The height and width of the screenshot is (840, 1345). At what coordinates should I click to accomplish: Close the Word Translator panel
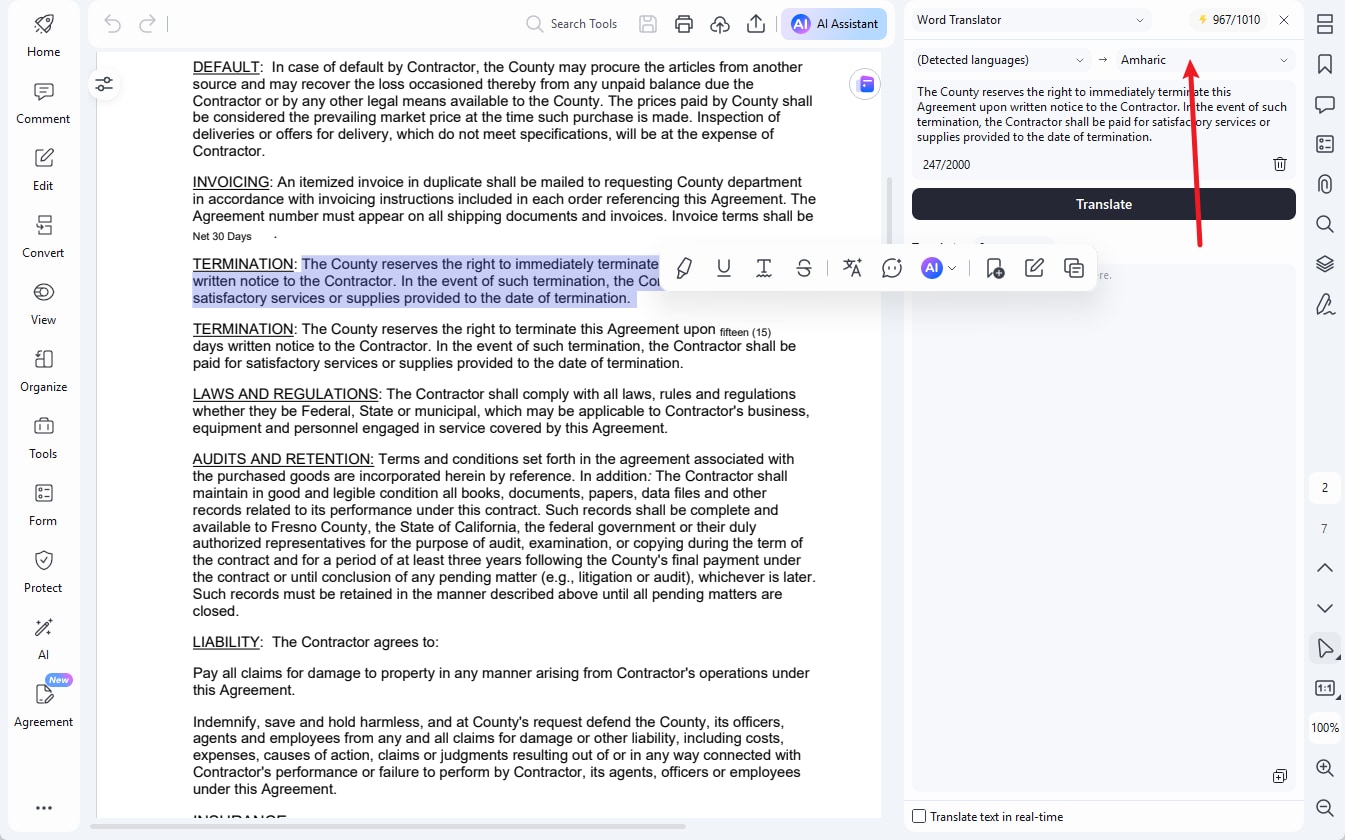1284,20
